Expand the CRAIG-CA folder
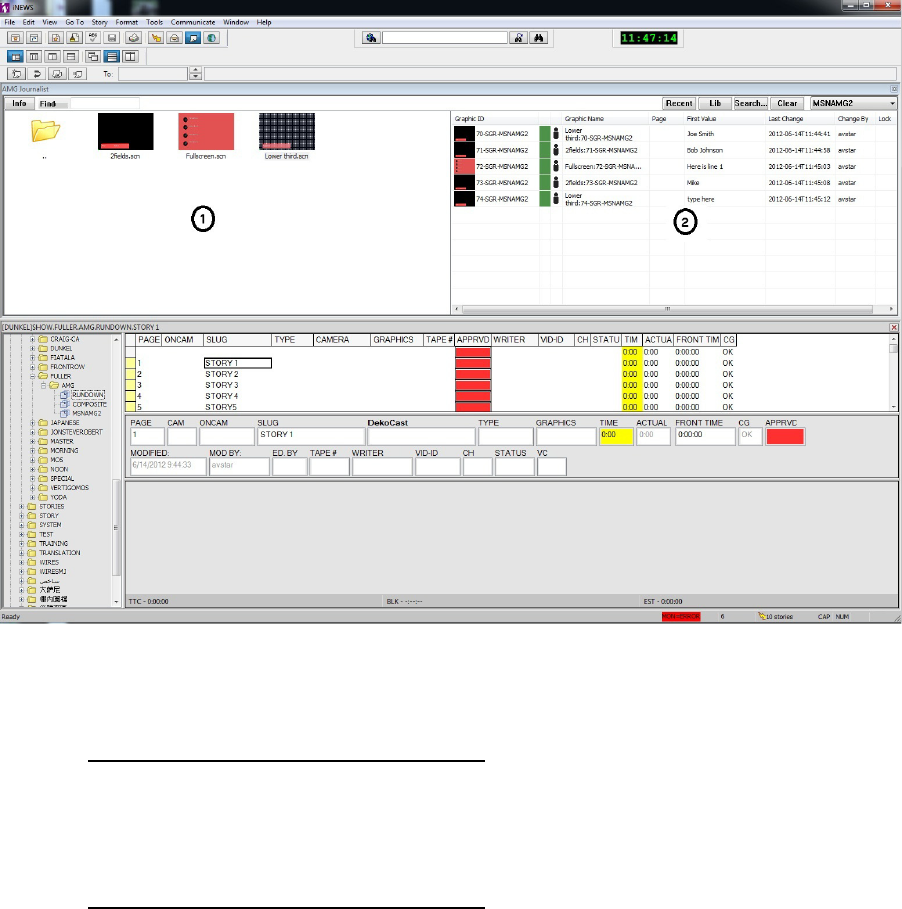The image size is (902, 909). pyautogui.click(x=32, y=339)
